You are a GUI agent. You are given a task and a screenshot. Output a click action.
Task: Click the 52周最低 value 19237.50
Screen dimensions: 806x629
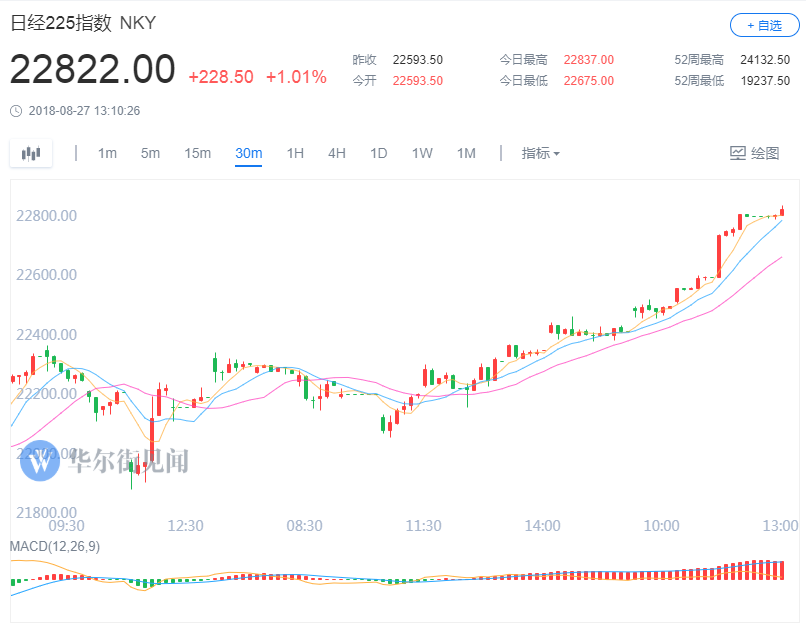[x=765, y=81]
